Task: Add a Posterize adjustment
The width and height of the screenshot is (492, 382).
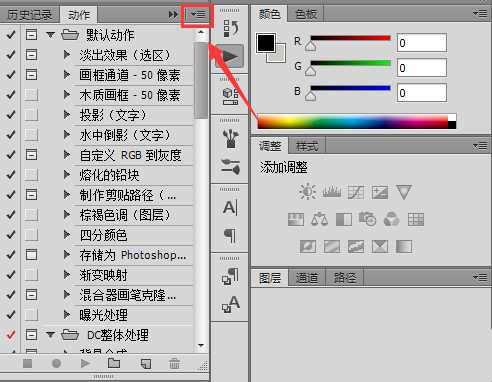Action: 332,247
